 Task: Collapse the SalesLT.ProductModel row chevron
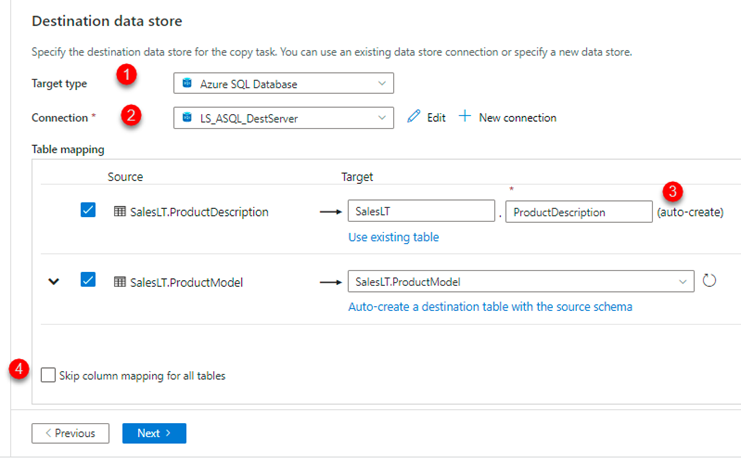pos(54,282)
